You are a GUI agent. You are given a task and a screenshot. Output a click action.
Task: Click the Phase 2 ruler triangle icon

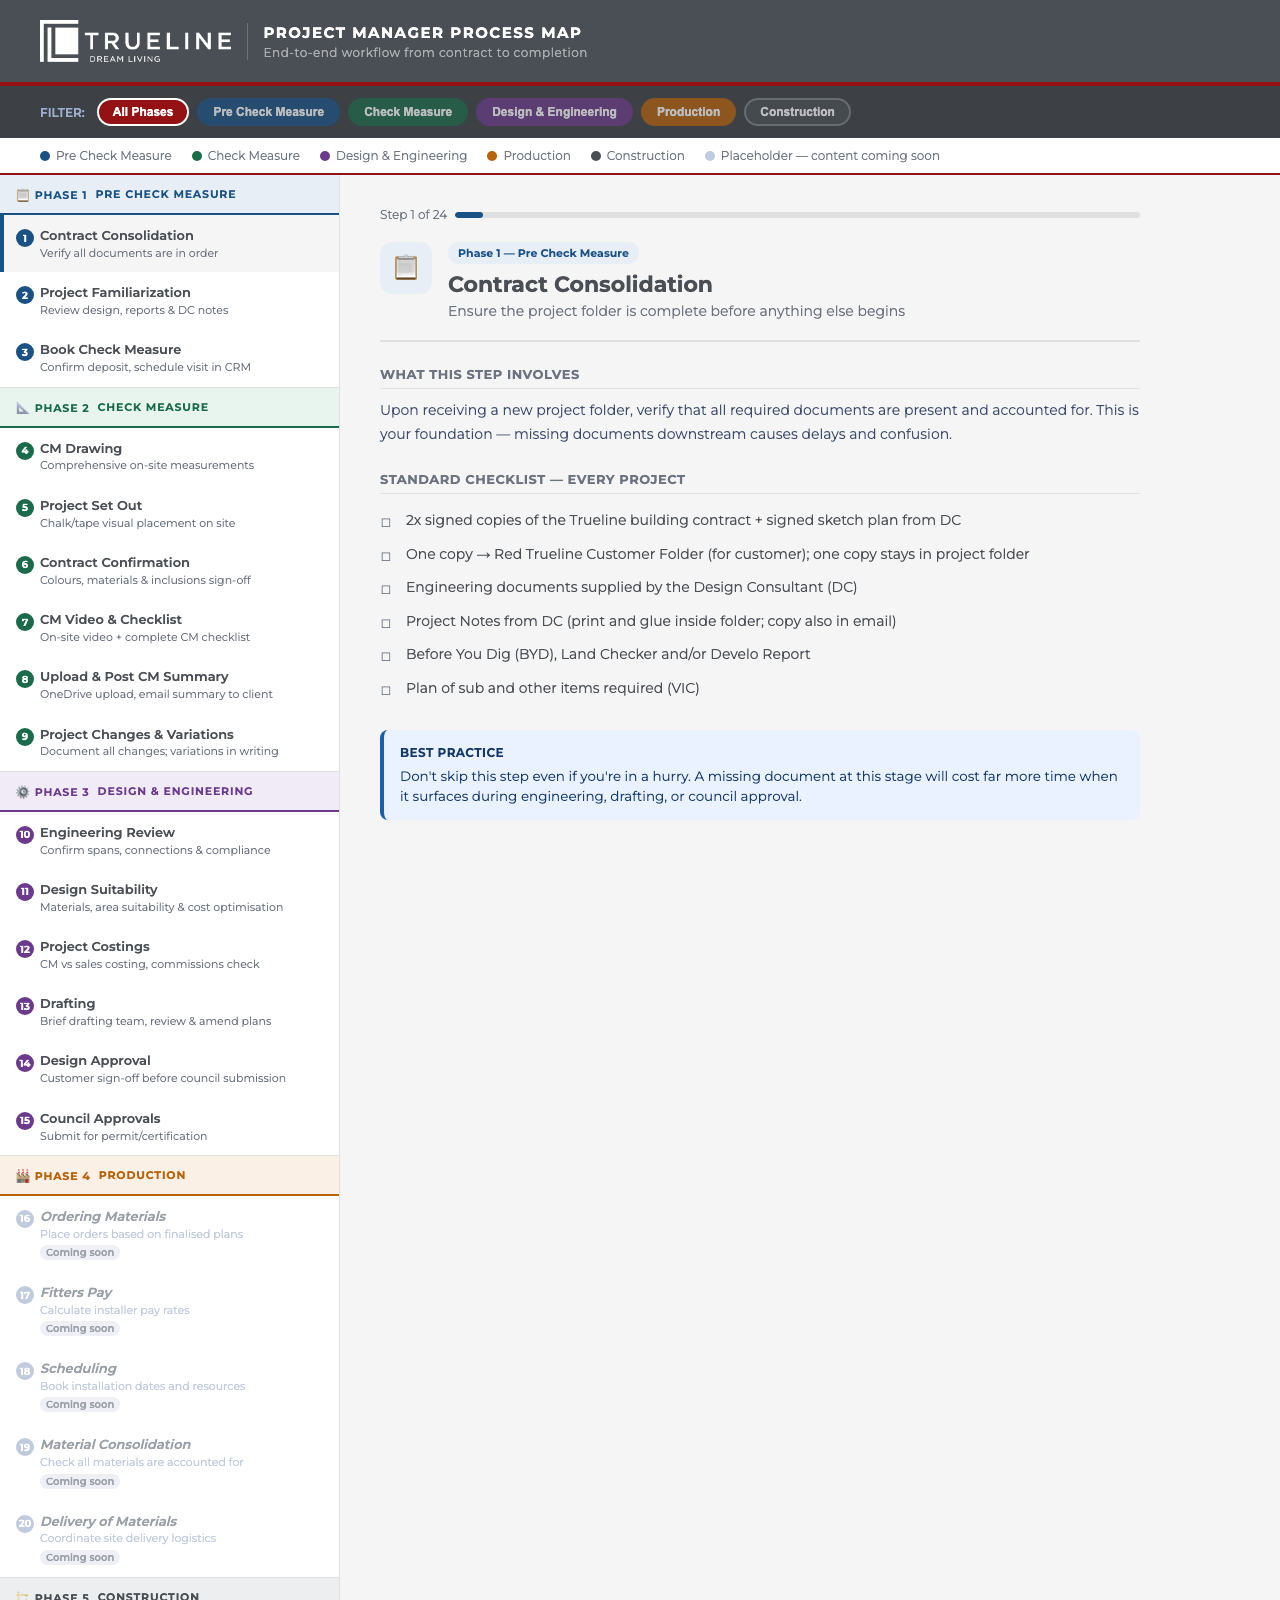(x=23, y=408)
